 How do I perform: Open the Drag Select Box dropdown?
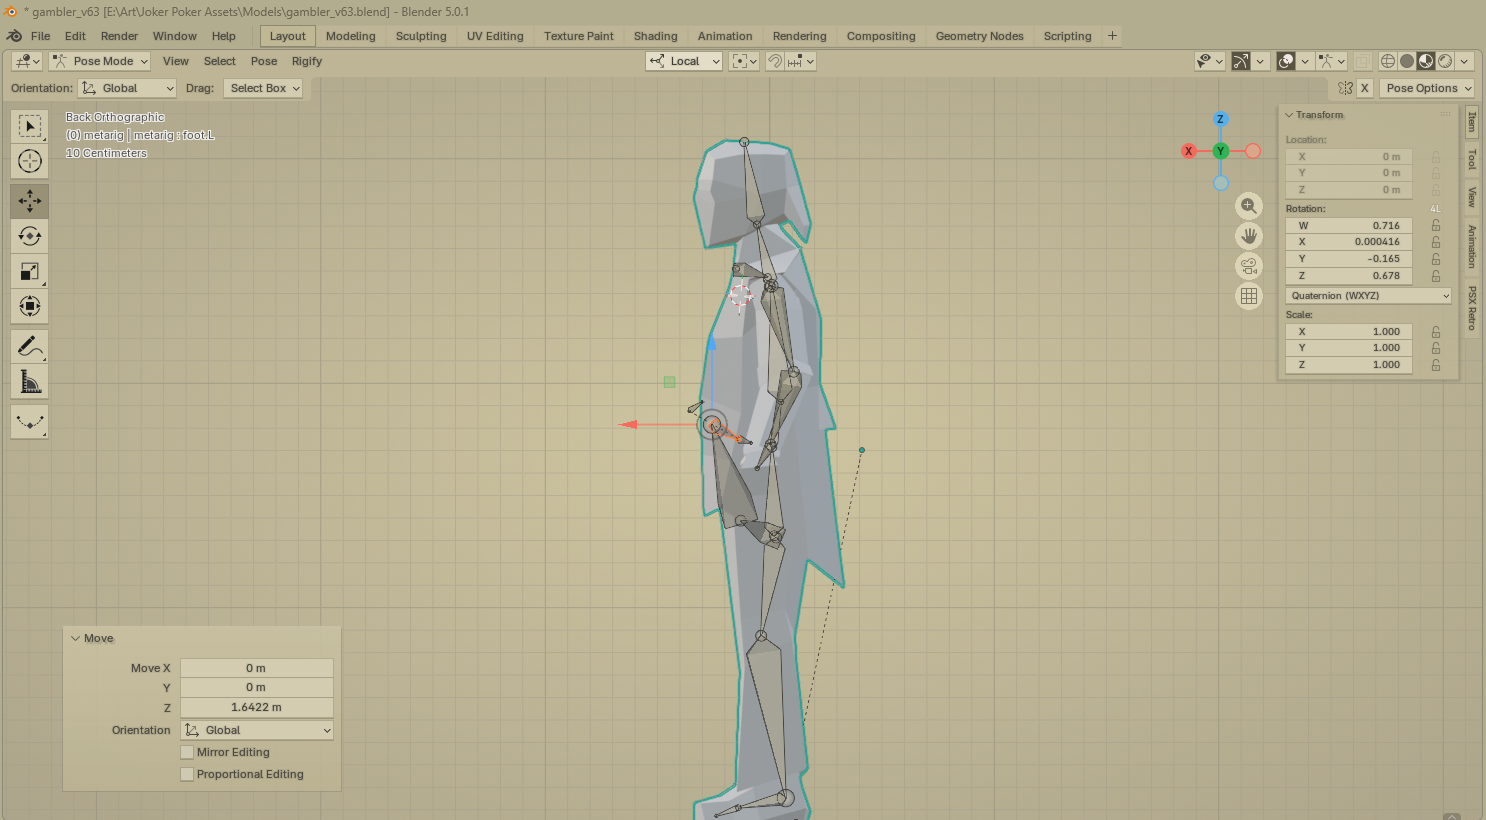[x=263, y=88]
